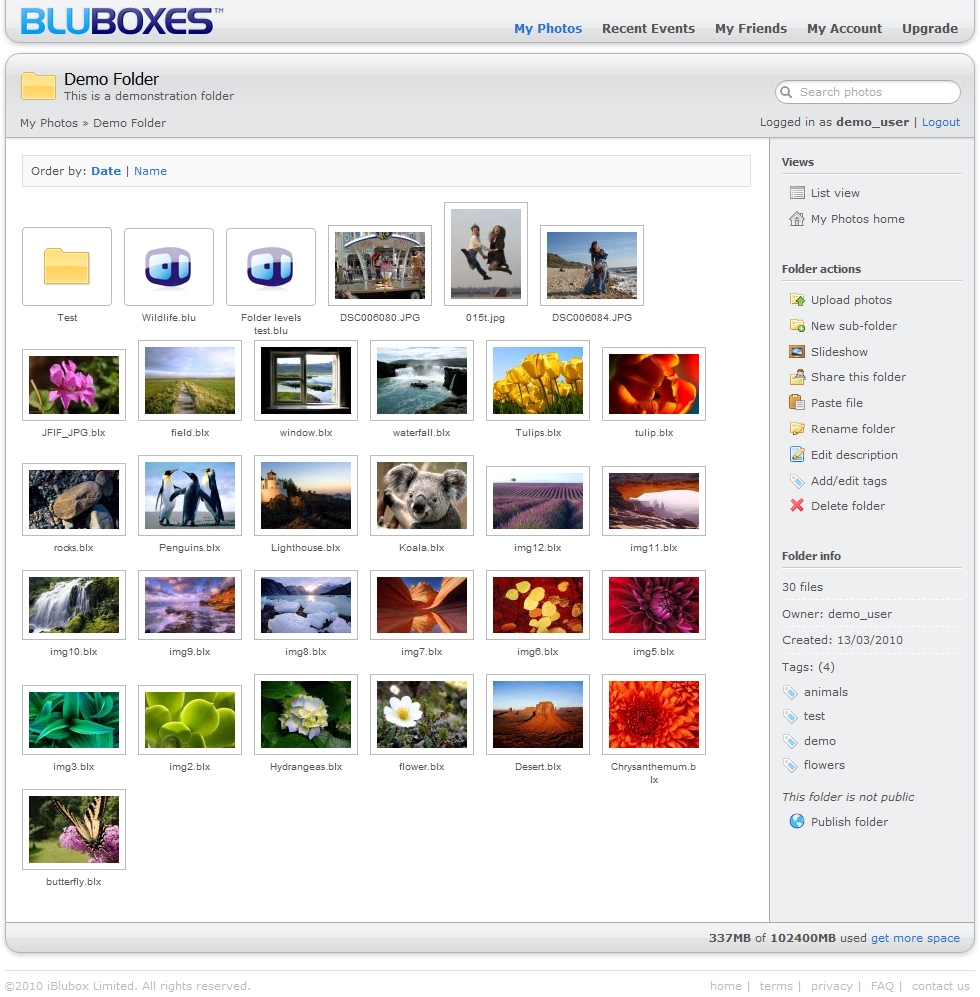Screen dimensions: 980x997
Task: Click the Logout link
Action: point(941,122)
